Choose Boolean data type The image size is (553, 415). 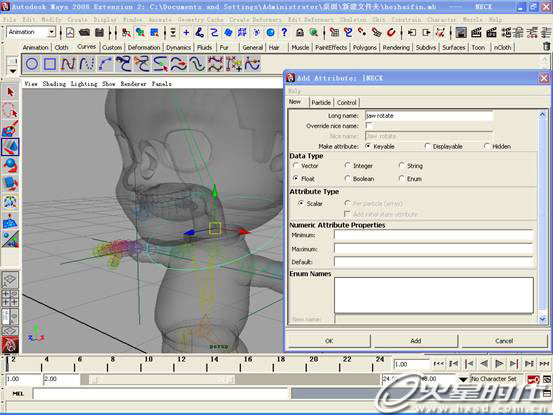(x=347, y=178)
